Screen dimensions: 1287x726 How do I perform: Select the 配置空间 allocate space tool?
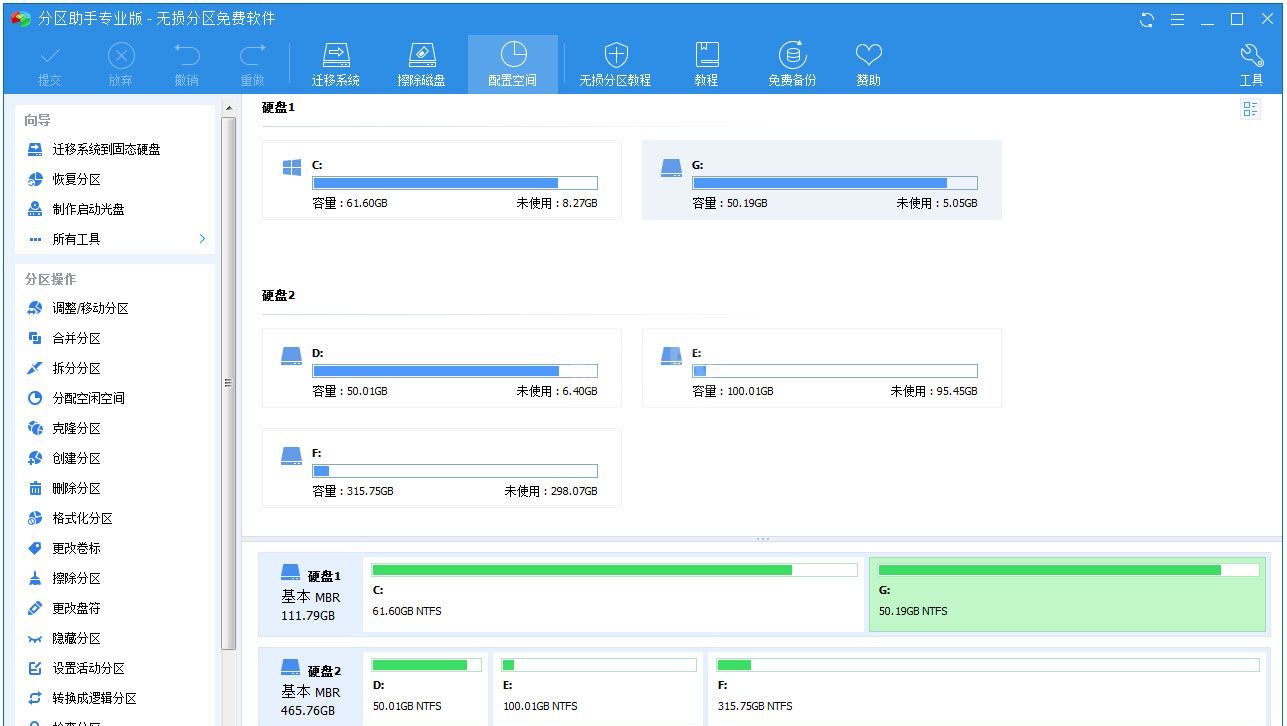[x=513, y=65]
